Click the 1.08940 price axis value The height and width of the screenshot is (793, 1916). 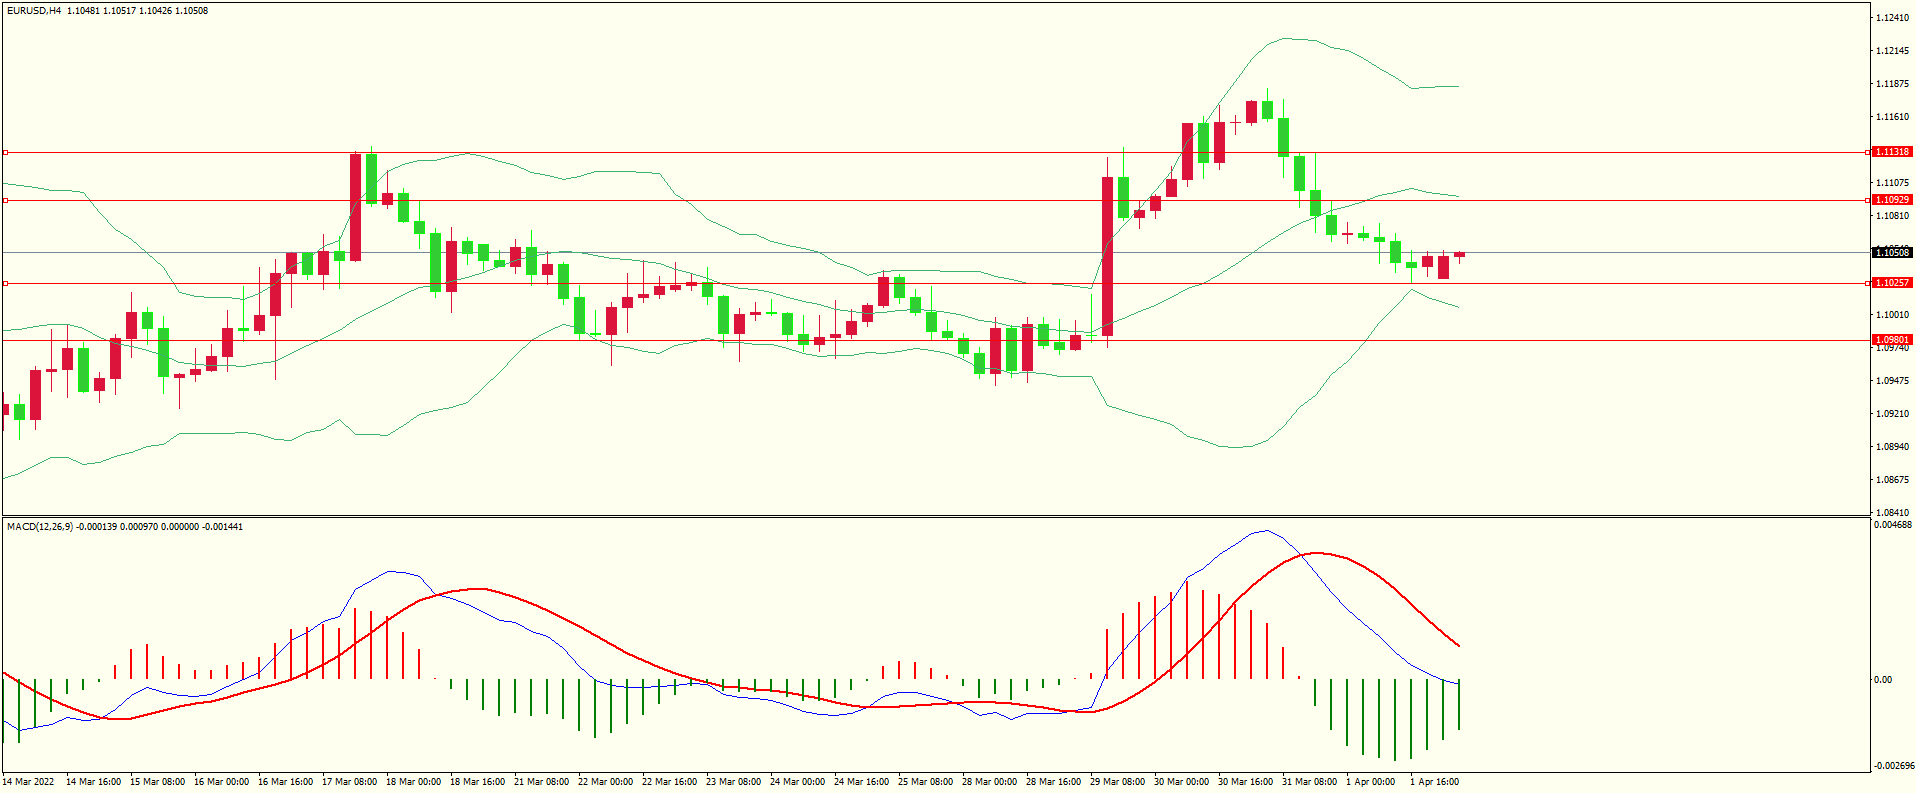1893,447
